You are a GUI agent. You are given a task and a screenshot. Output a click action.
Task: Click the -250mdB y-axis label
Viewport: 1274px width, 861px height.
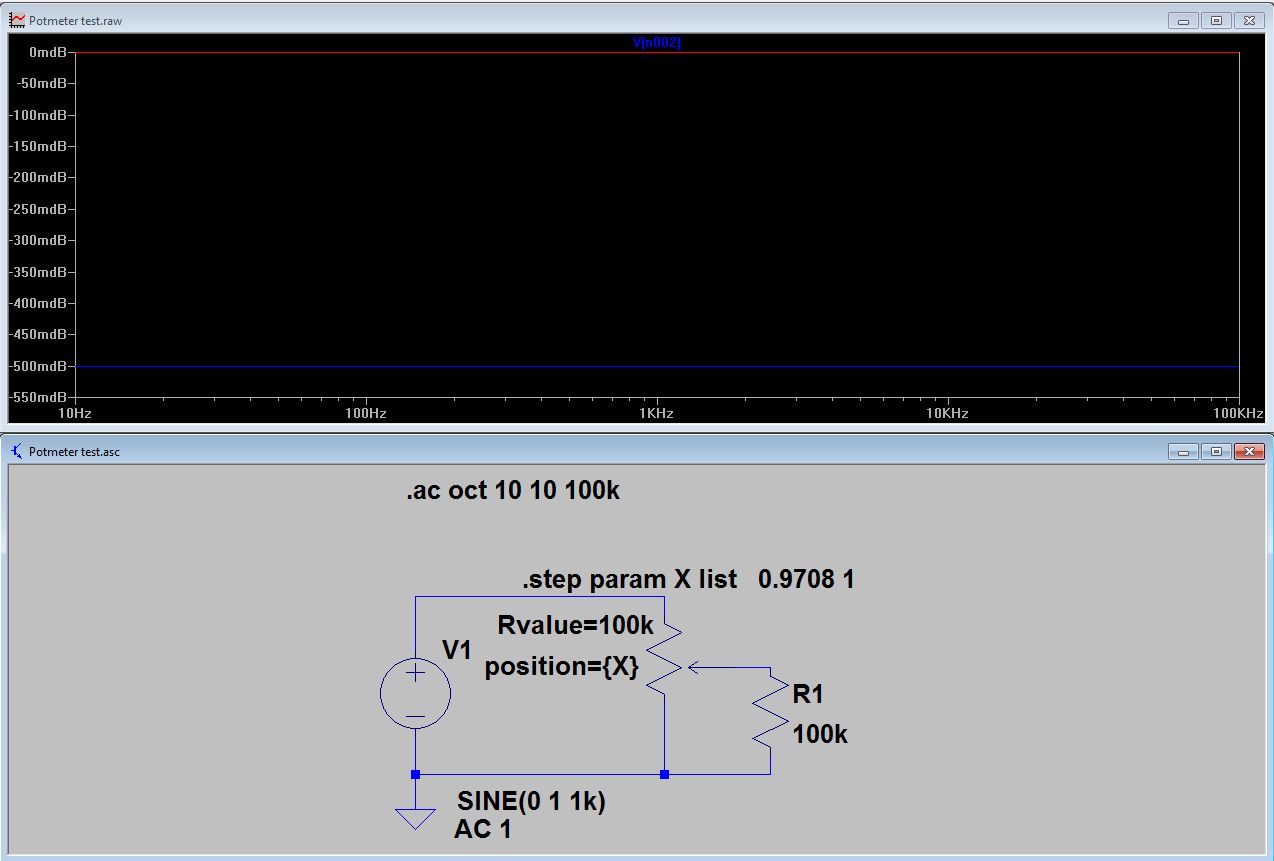coord(38,209)
